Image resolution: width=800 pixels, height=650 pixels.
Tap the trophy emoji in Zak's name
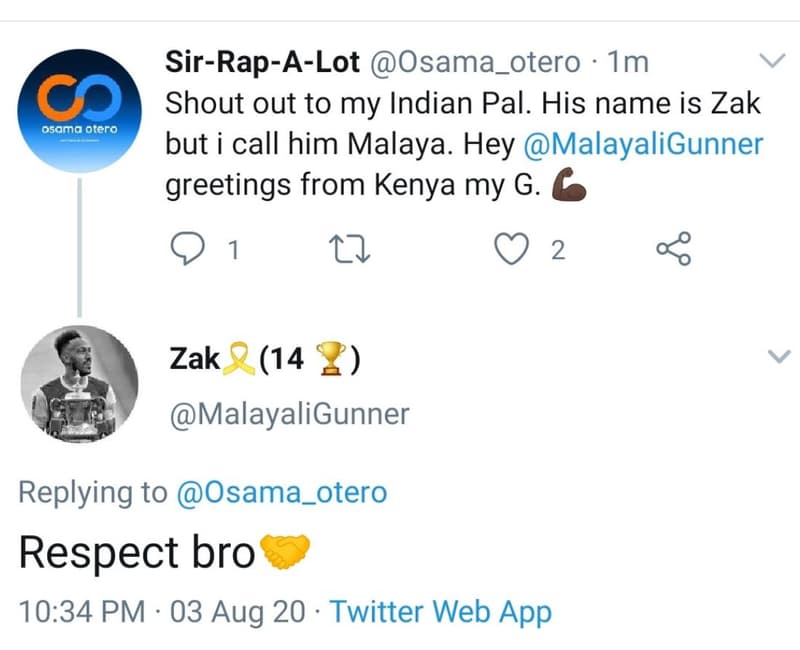[x=330, y=357]
